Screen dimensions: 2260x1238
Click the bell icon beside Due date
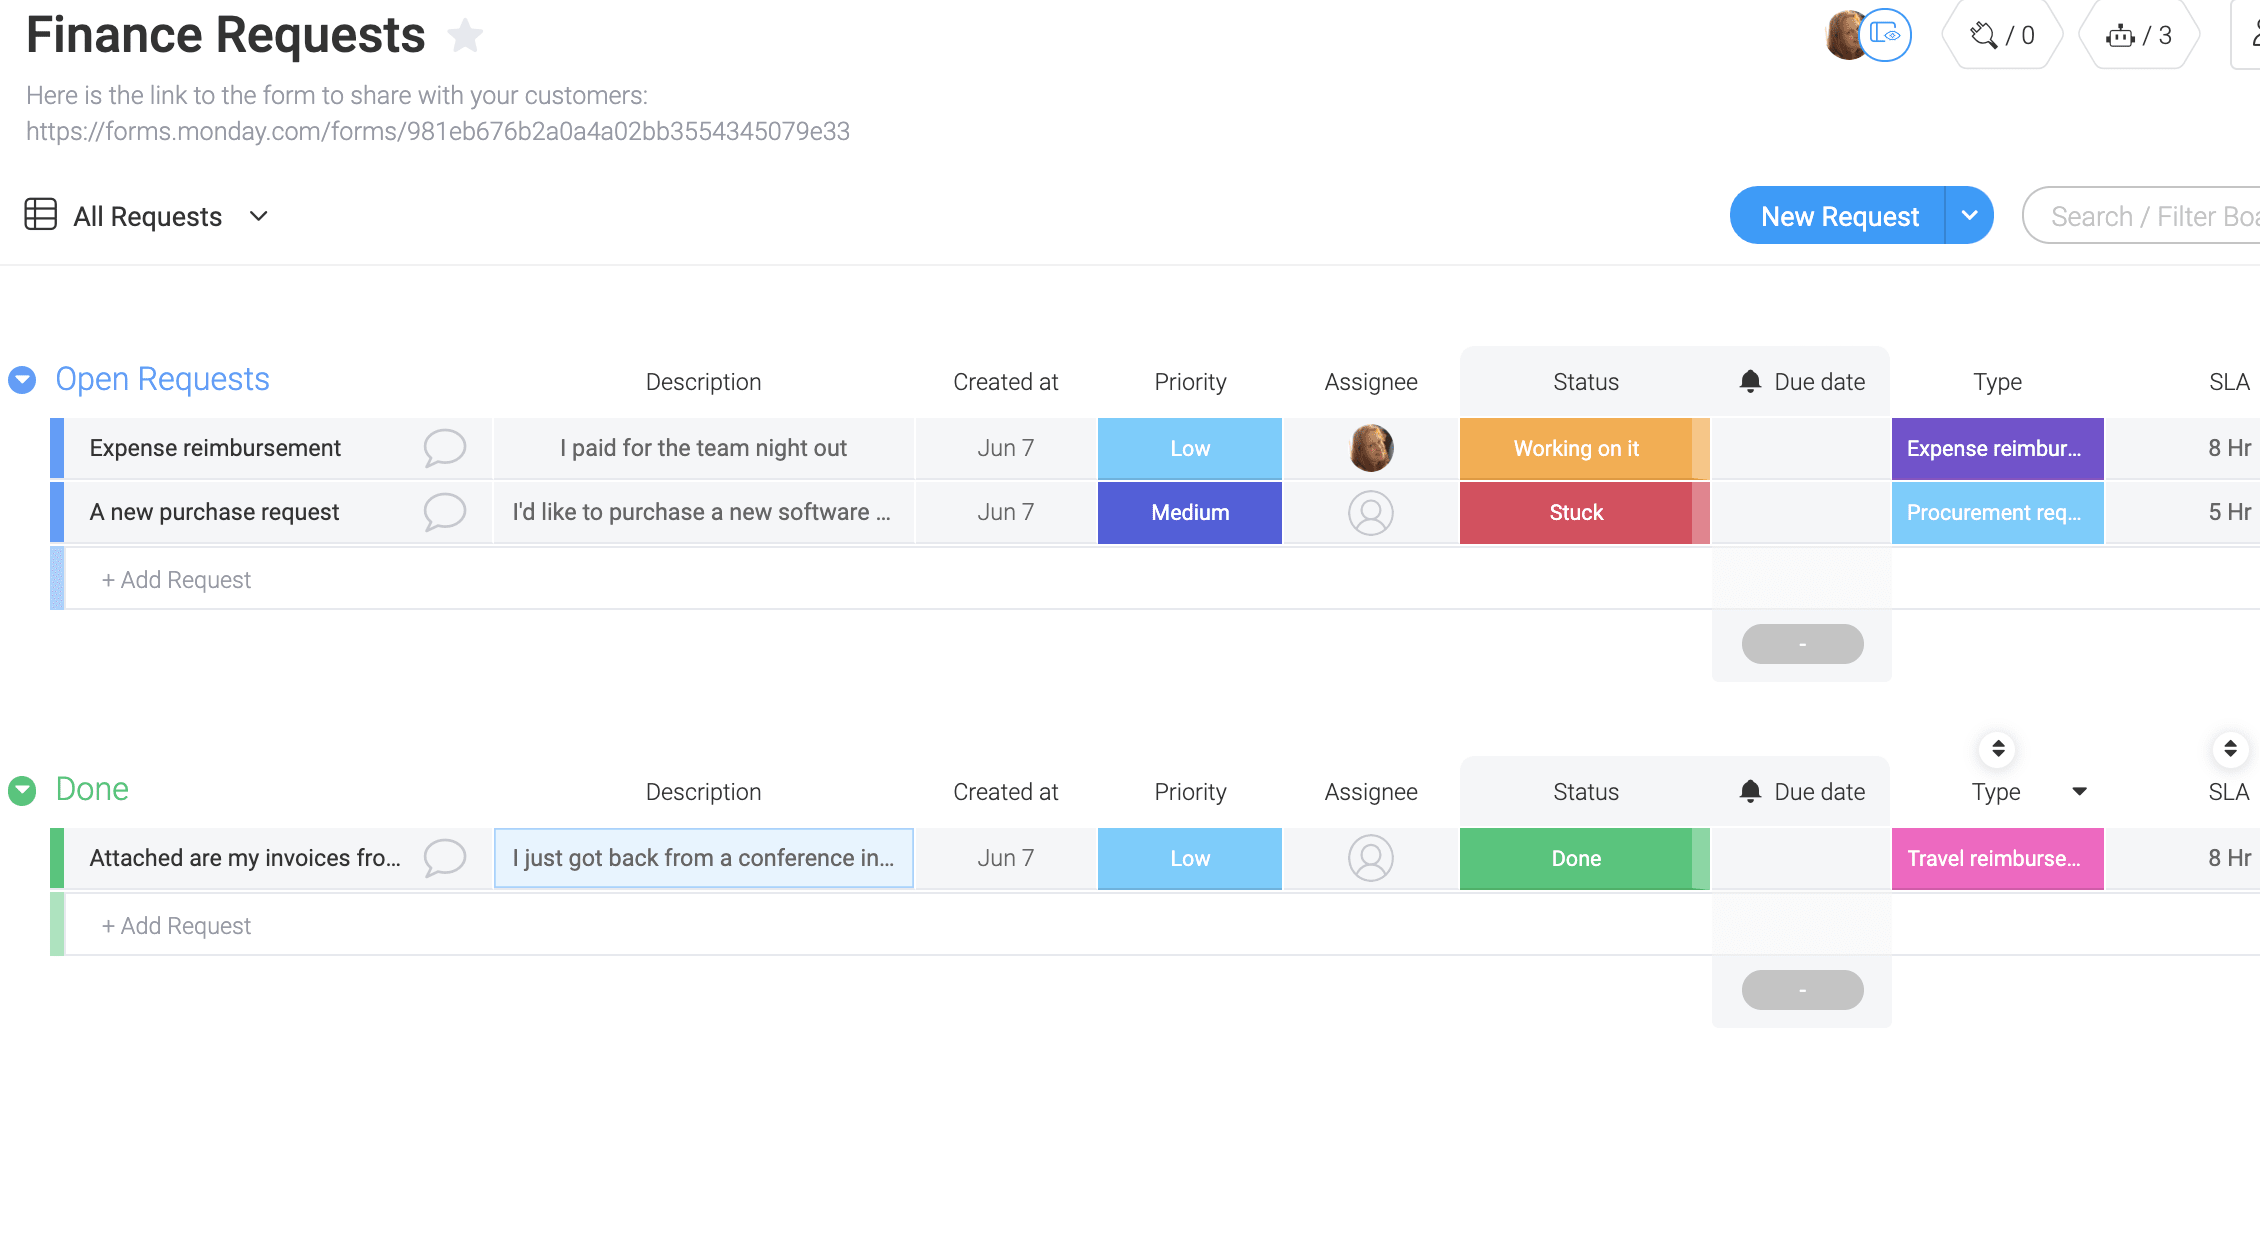[x=1750, y=381]
